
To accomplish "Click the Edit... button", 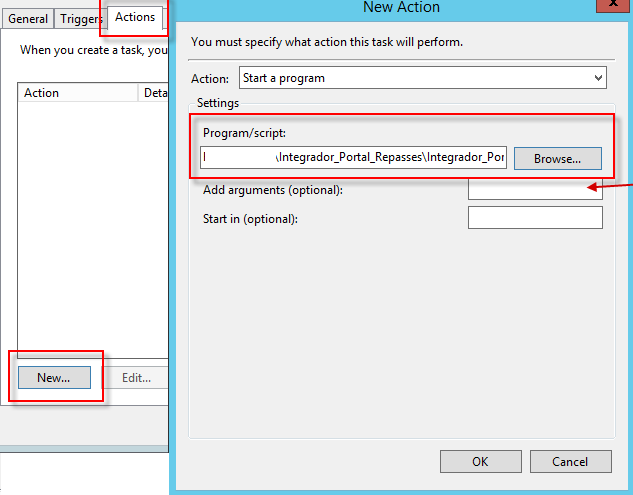I will (x=136, y=377).
